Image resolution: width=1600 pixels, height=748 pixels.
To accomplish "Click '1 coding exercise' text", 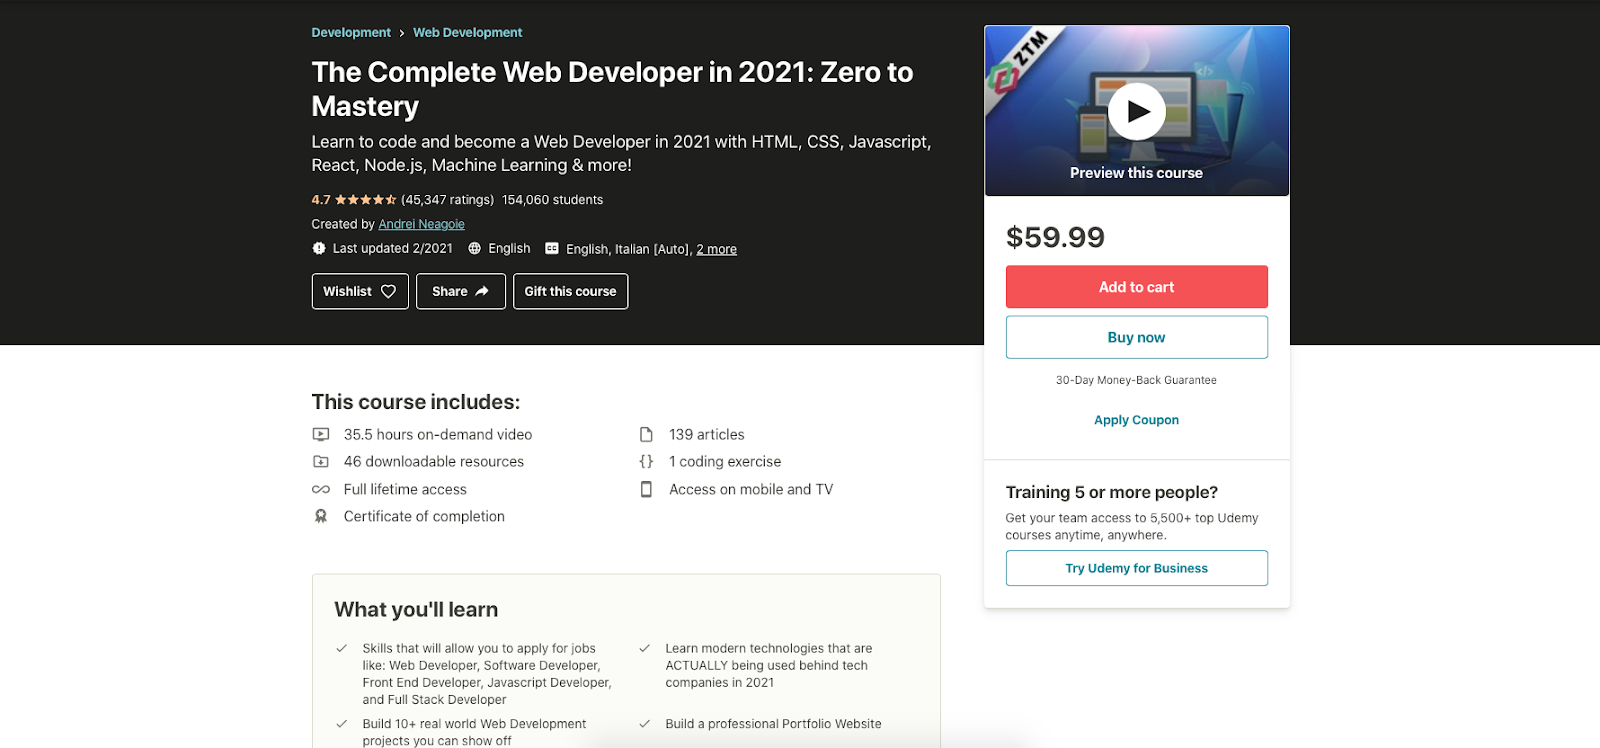I will point(725,461).
